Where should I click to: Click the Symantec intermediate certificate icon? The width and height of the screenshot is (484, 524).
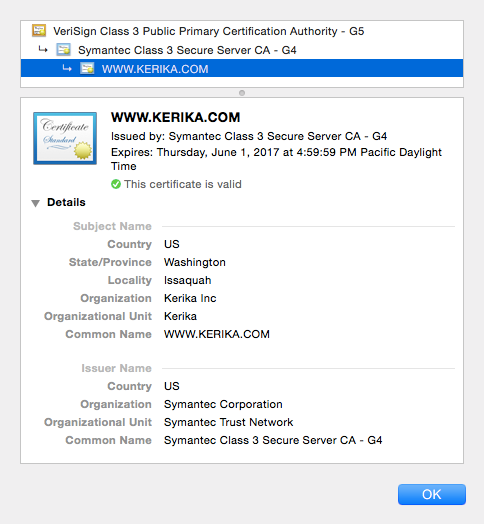point(63,49)
